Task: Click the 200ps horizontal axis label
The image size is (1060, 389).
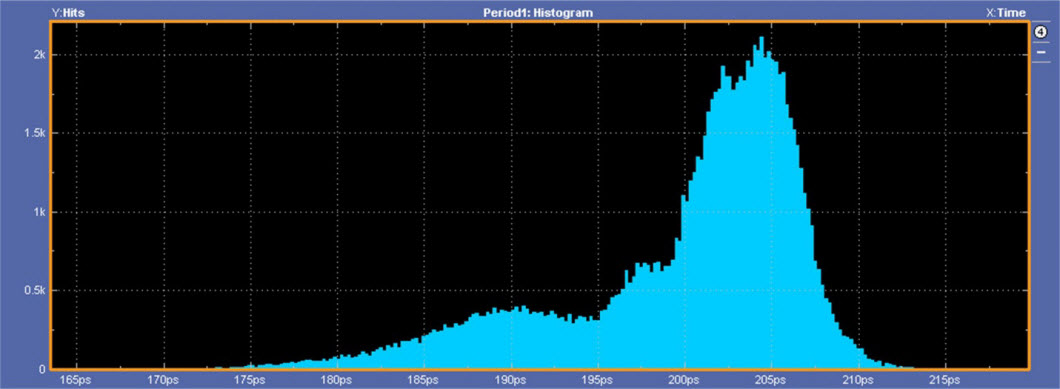Action: 684,380
